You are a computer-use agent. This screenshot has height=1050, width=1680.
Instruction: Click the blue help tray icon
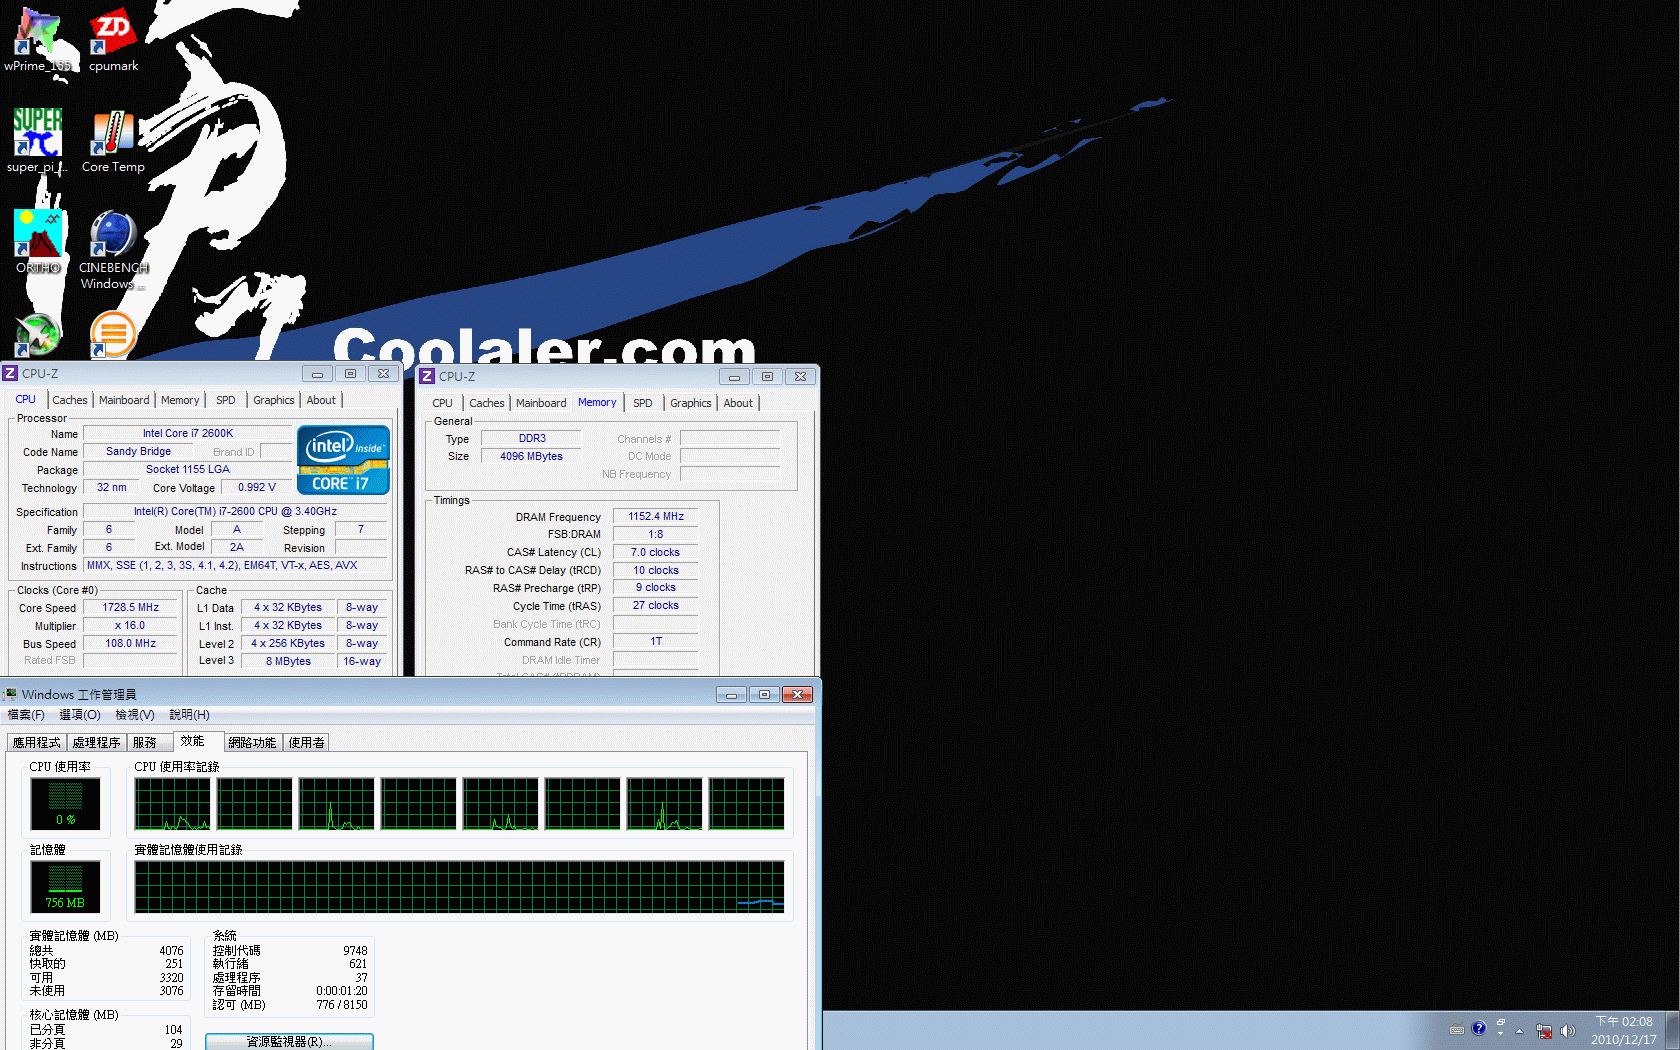click(x=1479, y=1028)
